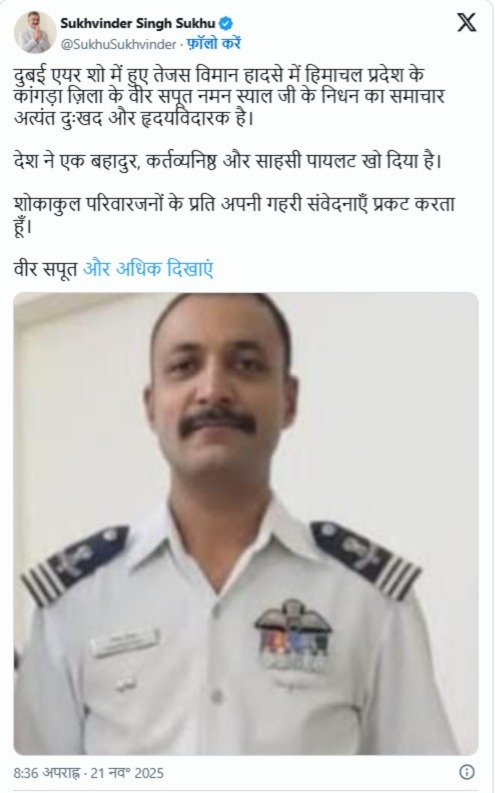The image size is (495, 793).
Task: Open the attached uniformed officer photo
Action: [246, 524]
